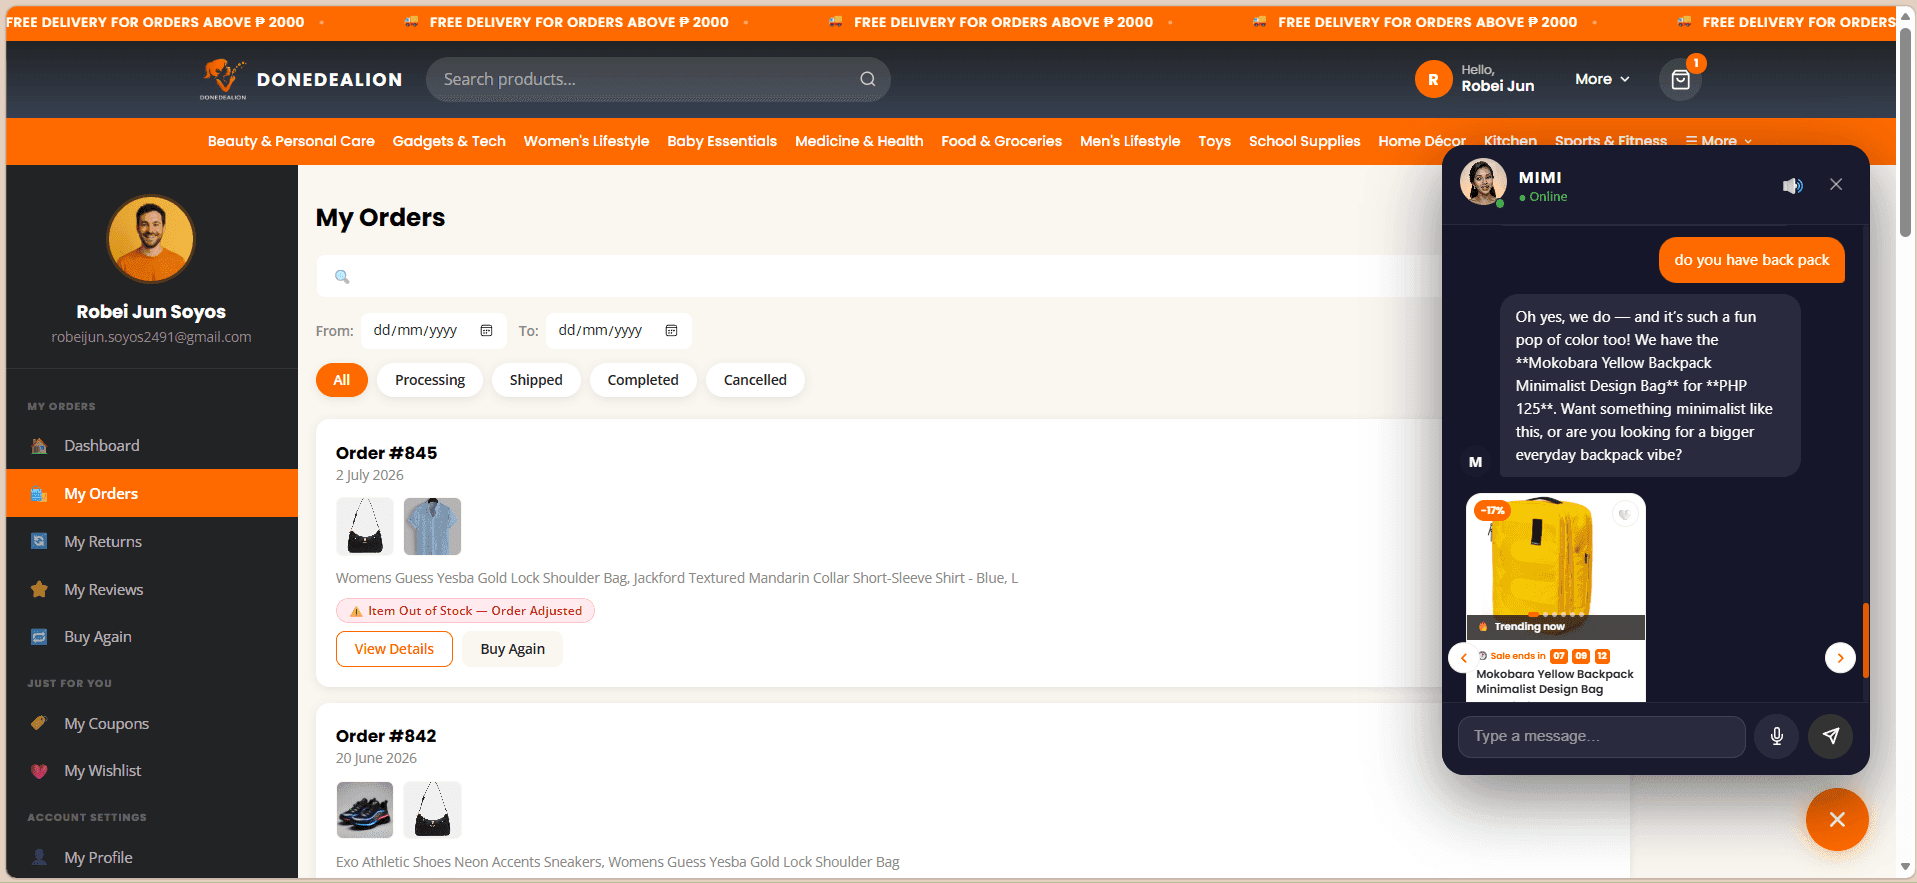Filter orders by Processing

(x=430, y=380)
